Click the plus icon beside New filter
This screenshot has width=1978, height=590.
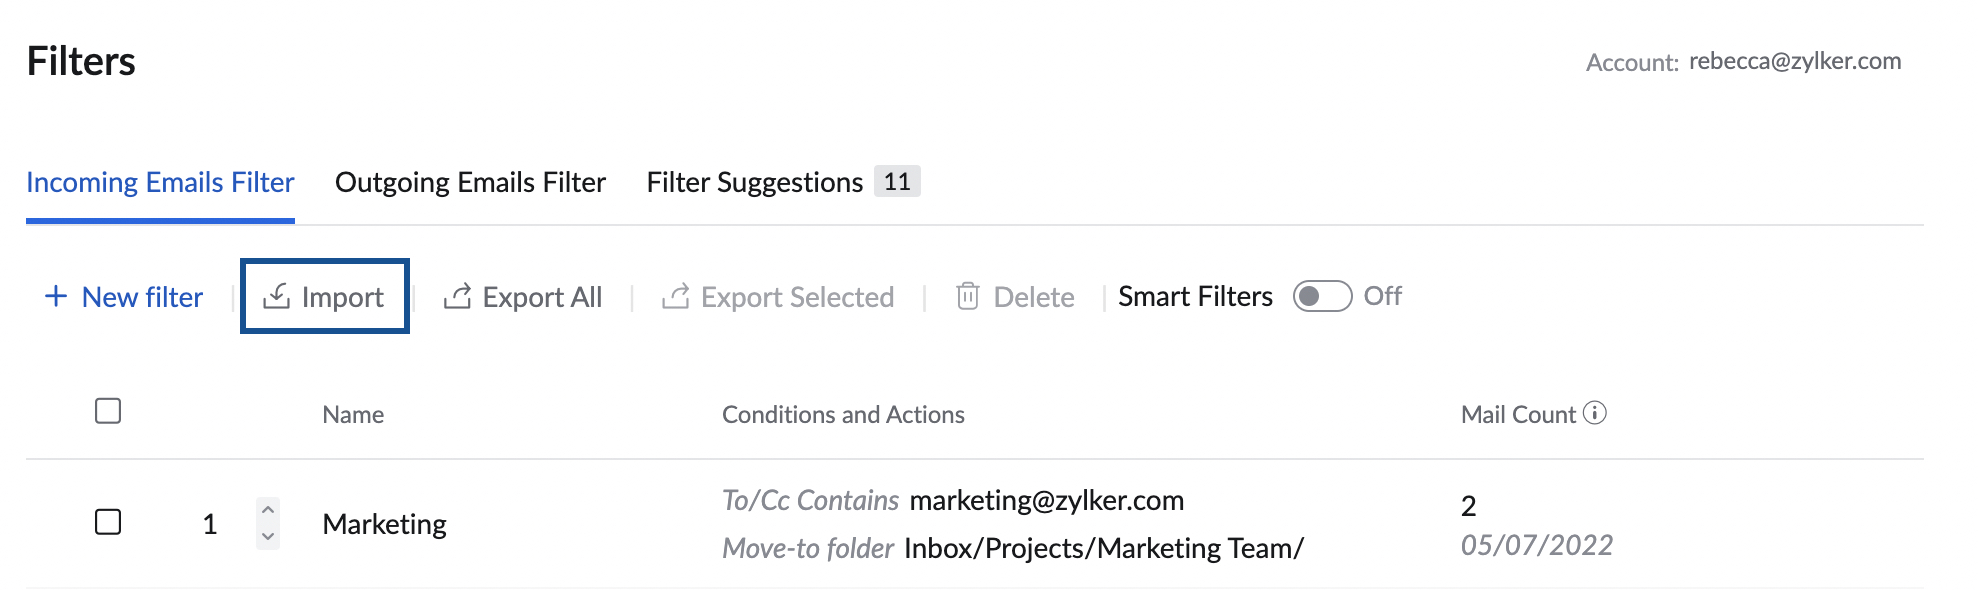[56, 296]
